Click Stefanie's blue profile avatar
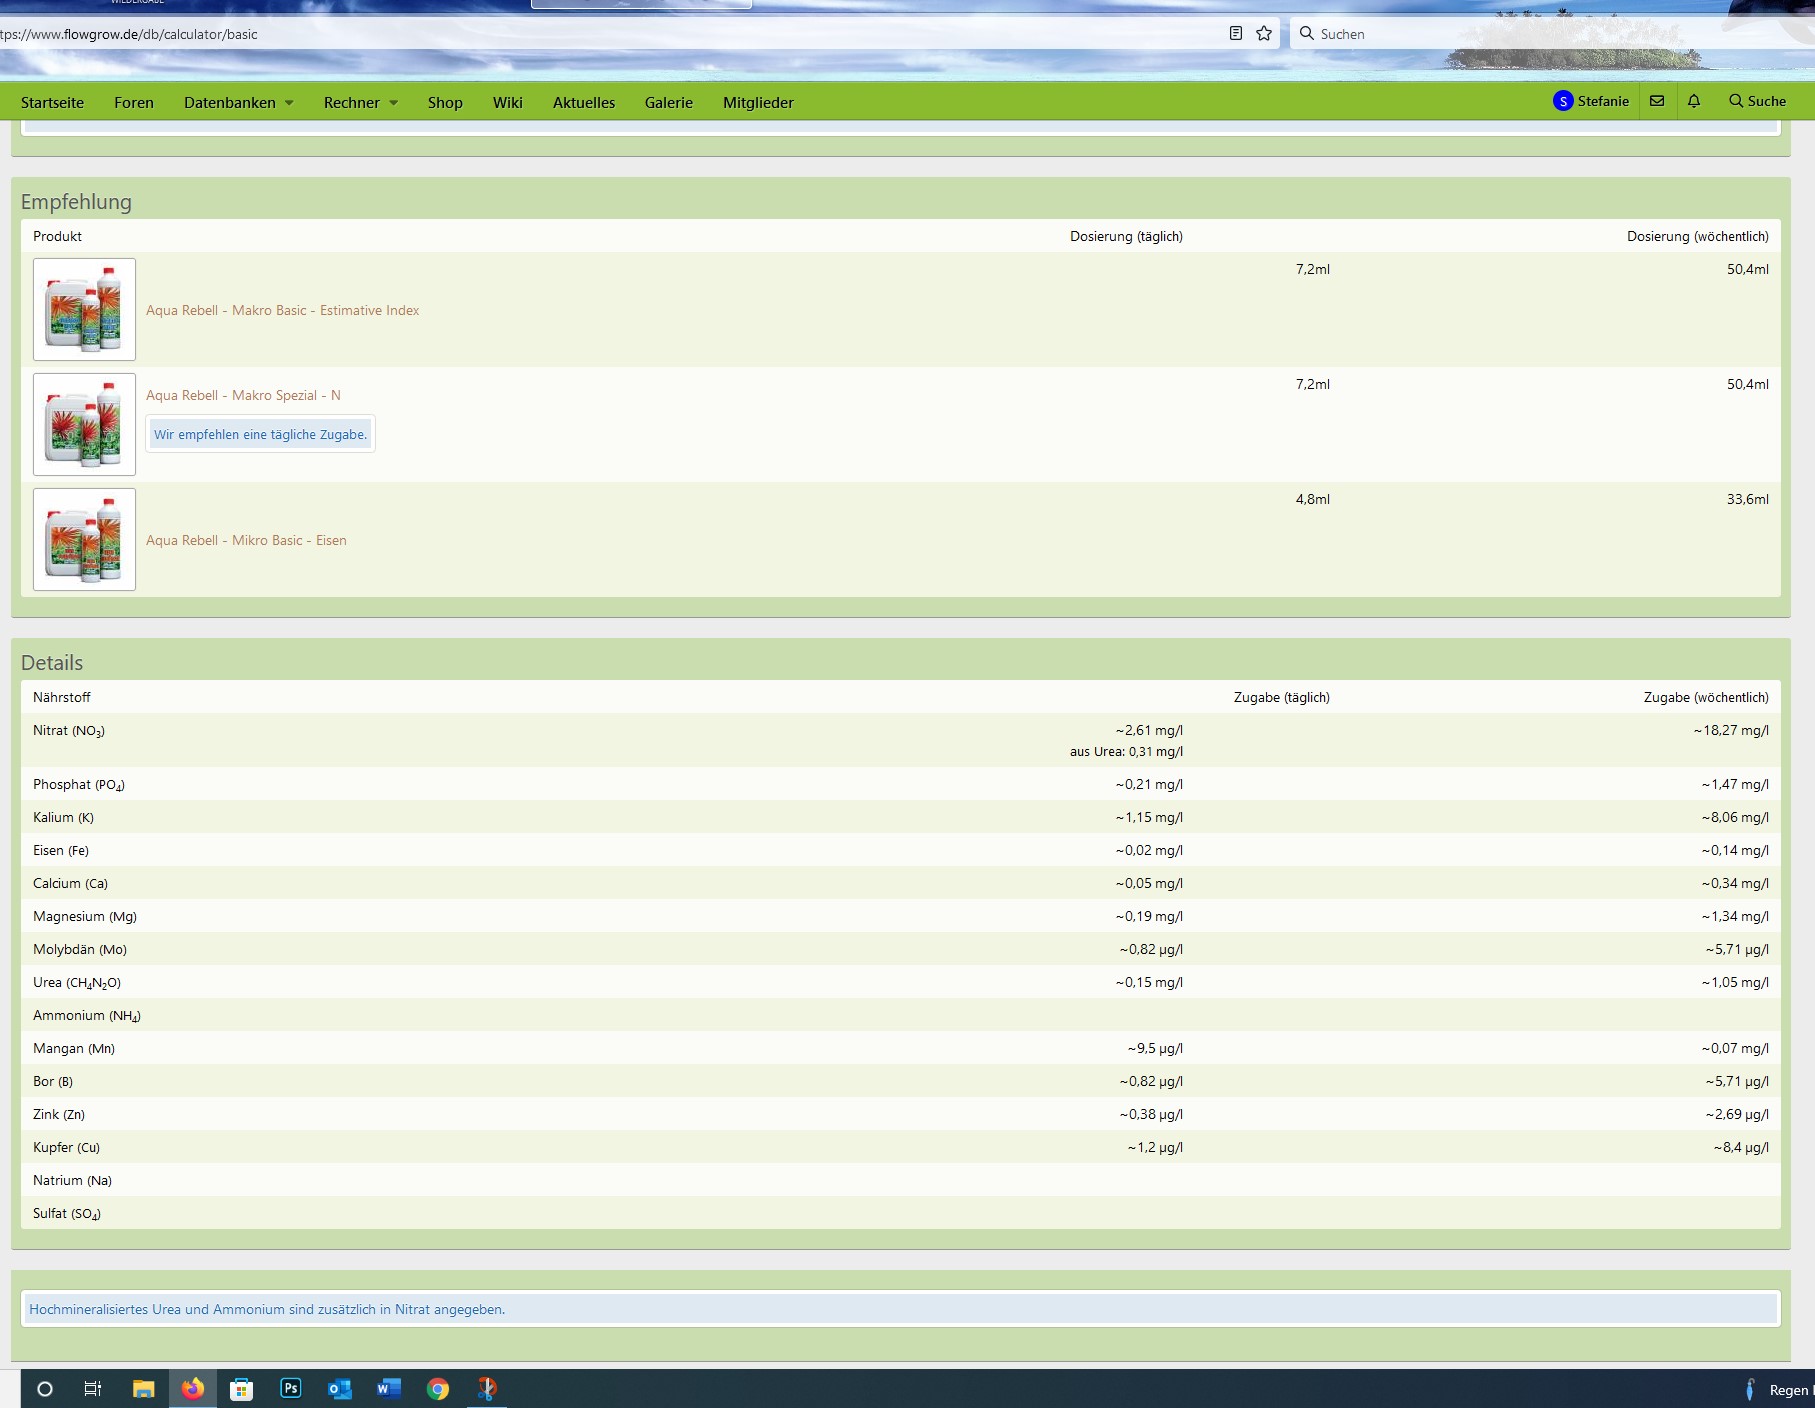The height and width of the screenshot is (1408, 1815). pos(1563,101)
